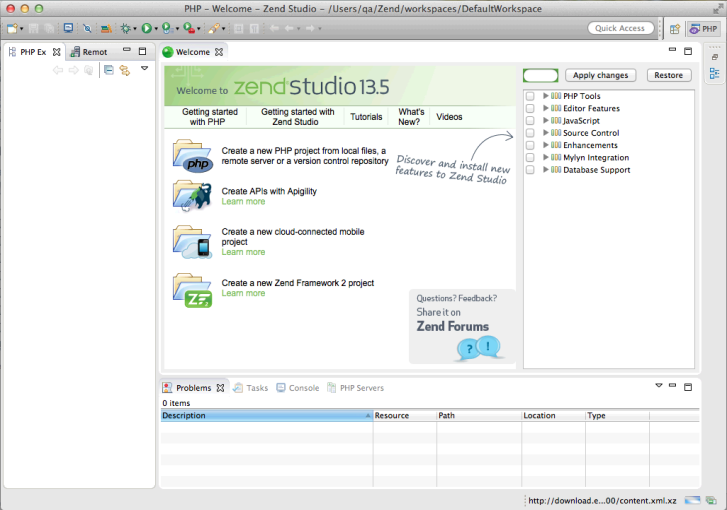Check the Editor Features checkbox
Screen dimensions: 727x510
[x=530, y=108]
